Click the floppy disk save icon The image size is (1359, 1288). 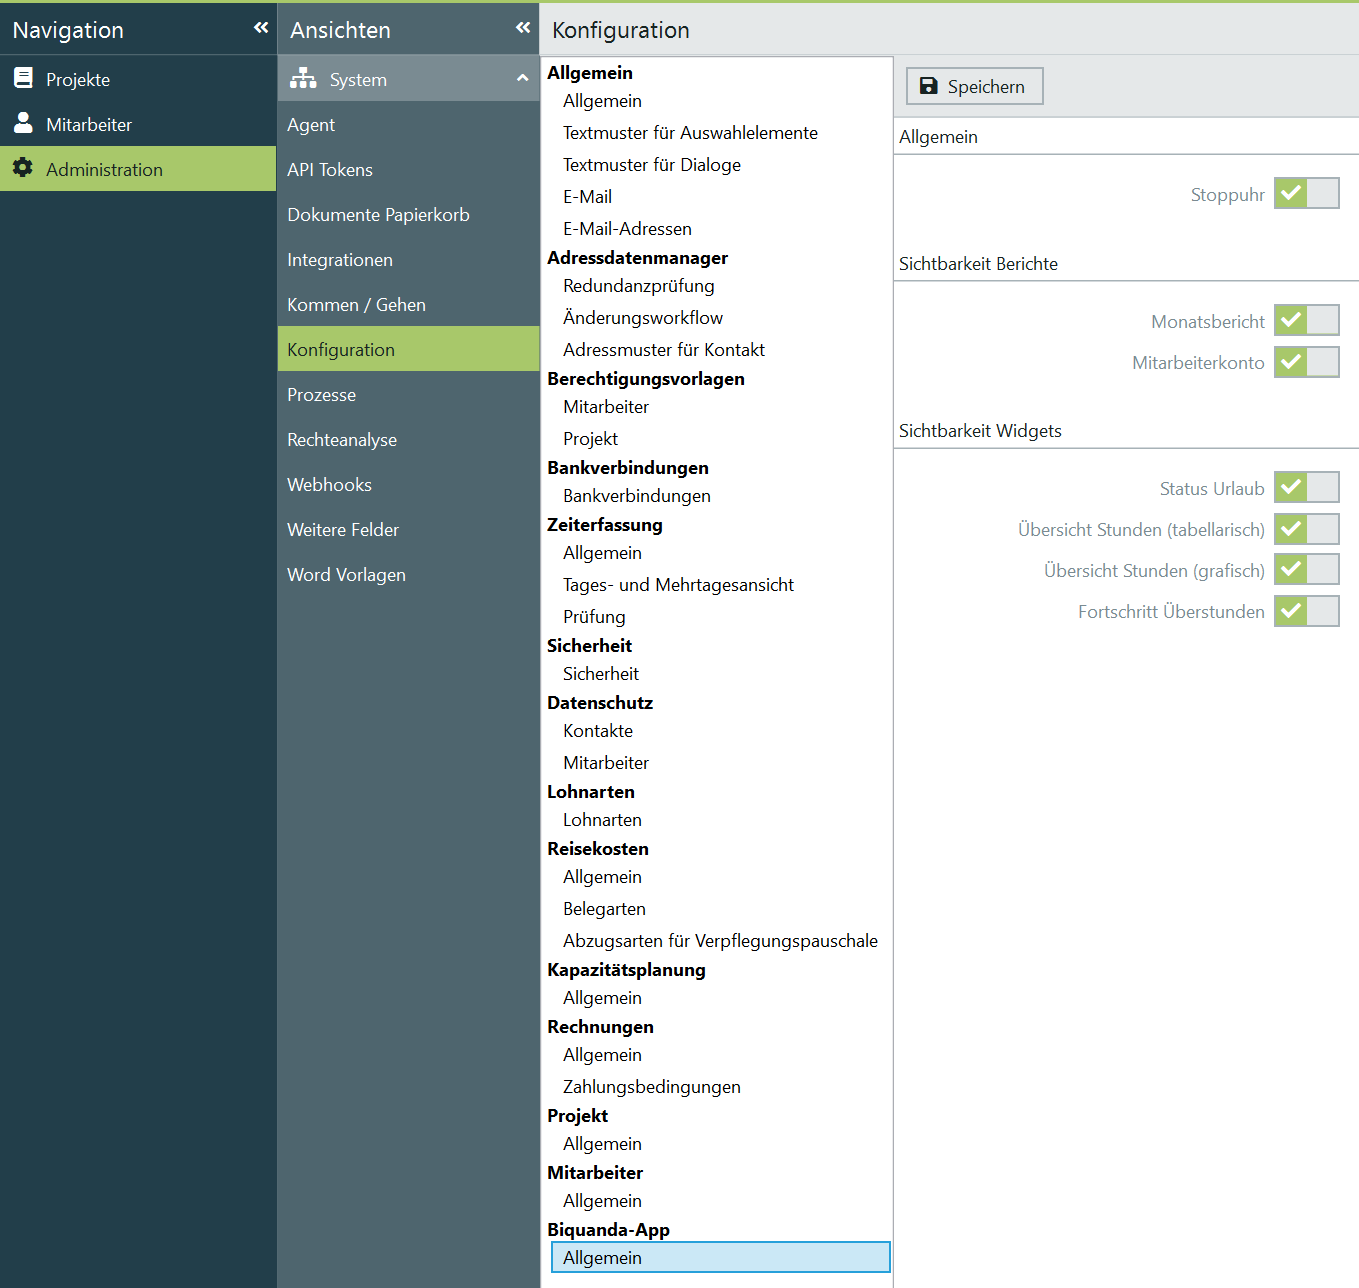tap(929, 86)
